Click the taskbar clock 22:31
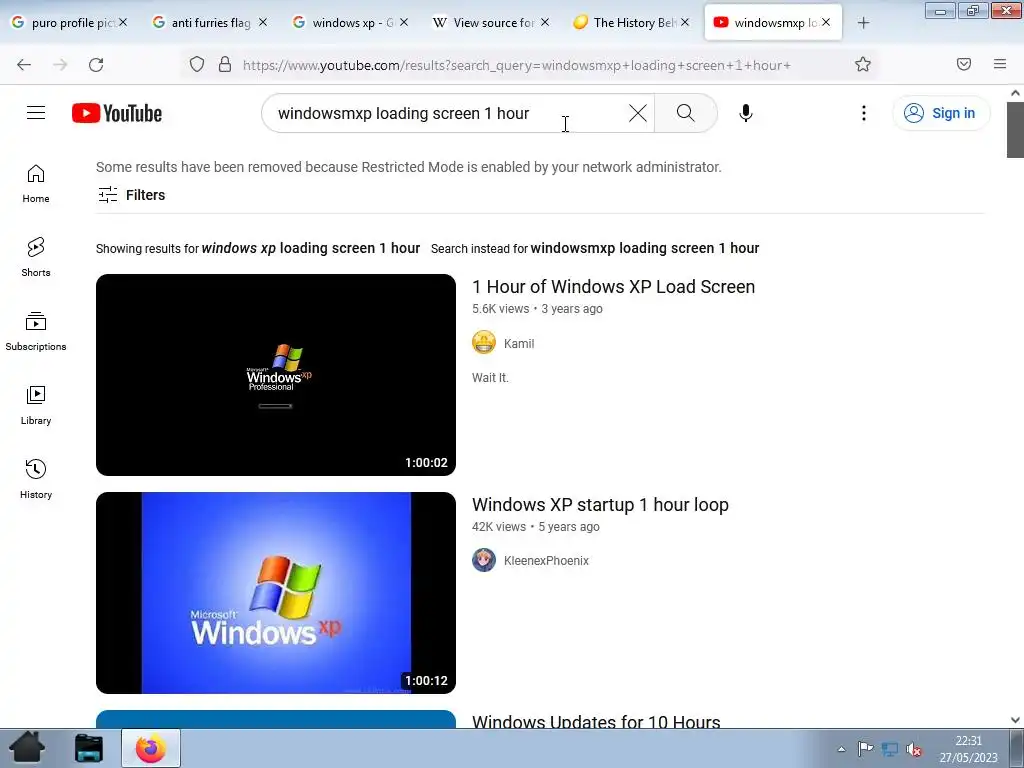 click(968, 741)
